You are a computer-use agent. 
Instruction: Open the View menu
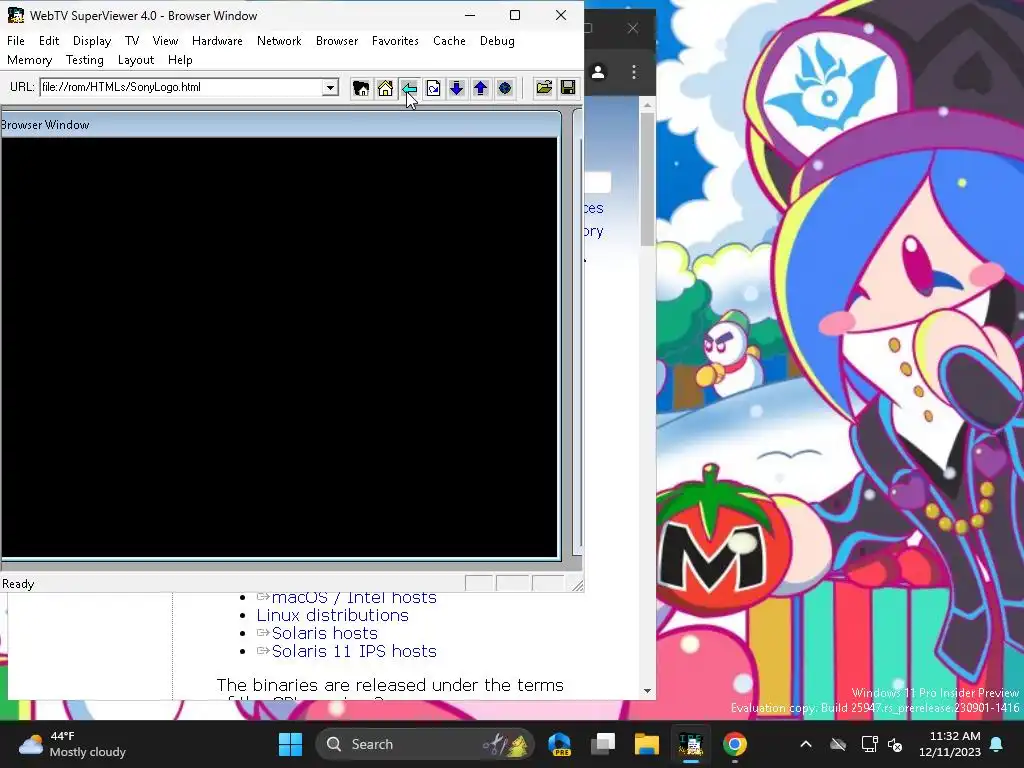(165, 40)
